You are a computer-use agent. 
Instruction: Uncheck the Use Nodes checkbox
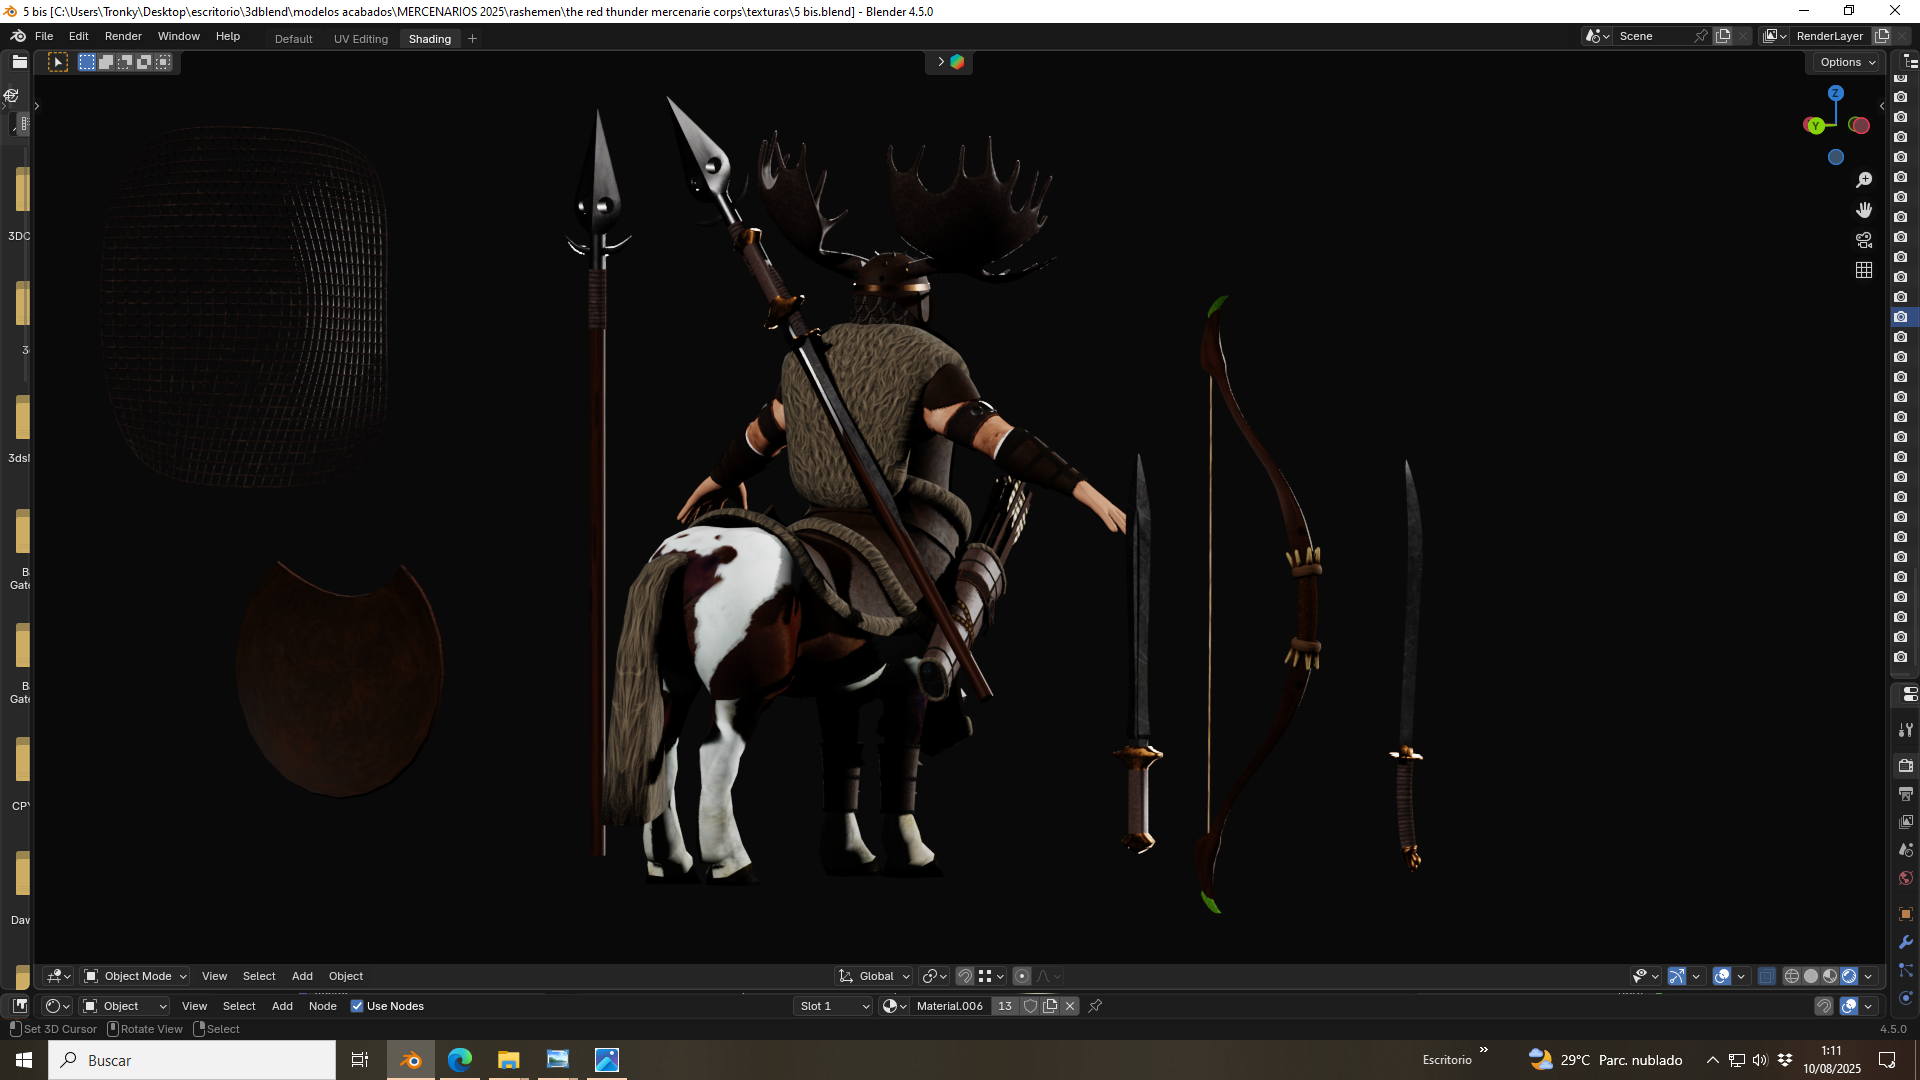tap(357, 1006)
